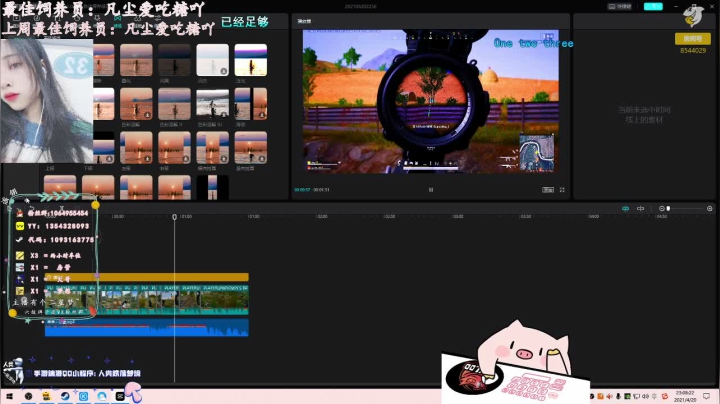
Task: Choose the white flash transition thumbnail
Action: 212,60
